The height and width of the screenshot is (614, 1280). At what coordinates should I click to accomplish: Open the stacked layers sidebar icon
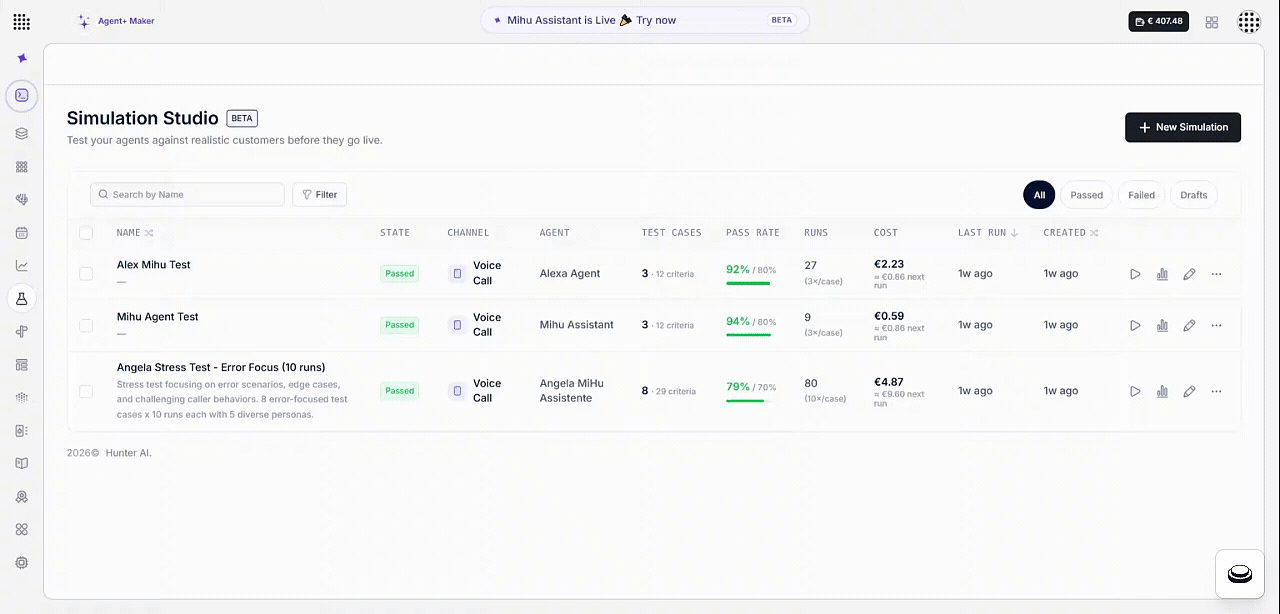point(22,133)
